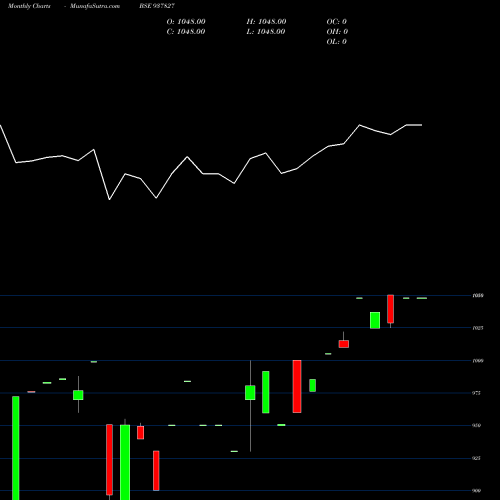Select the "O: 1048.00" open value
Viewport: 500px width, 500px height.
pos(186,22)
